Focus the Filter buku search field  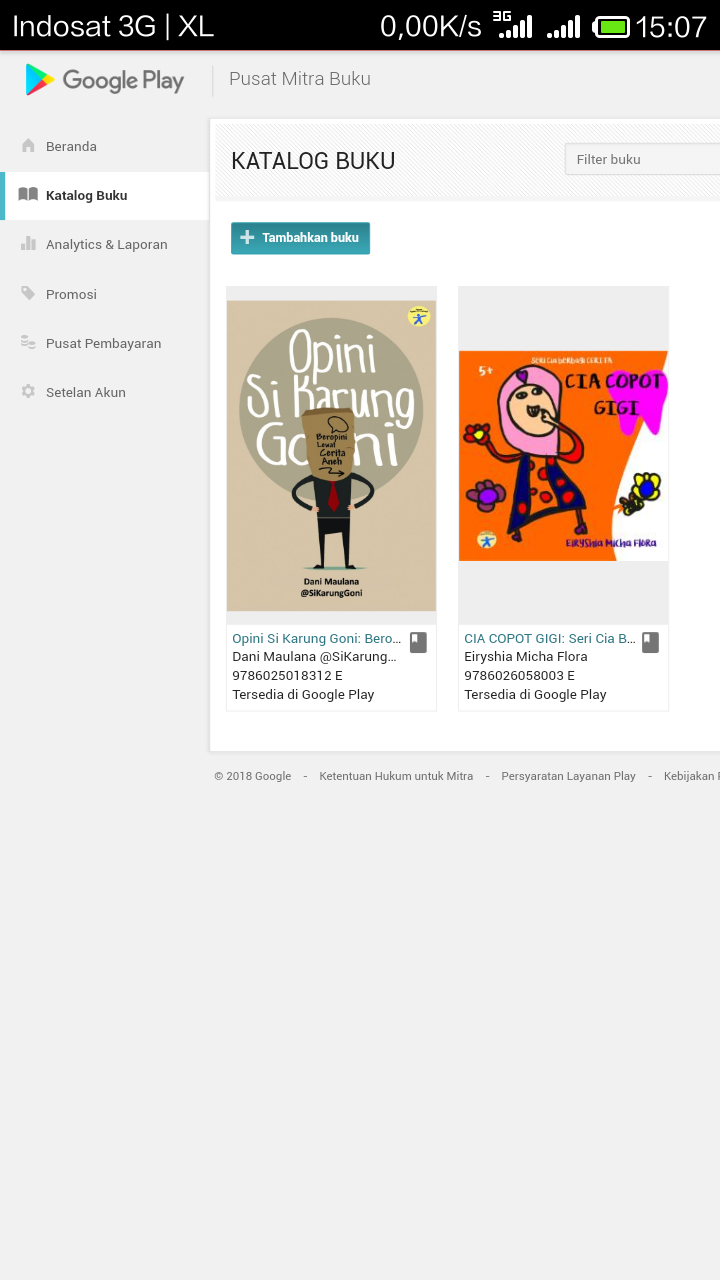click(x=643, y=159)
